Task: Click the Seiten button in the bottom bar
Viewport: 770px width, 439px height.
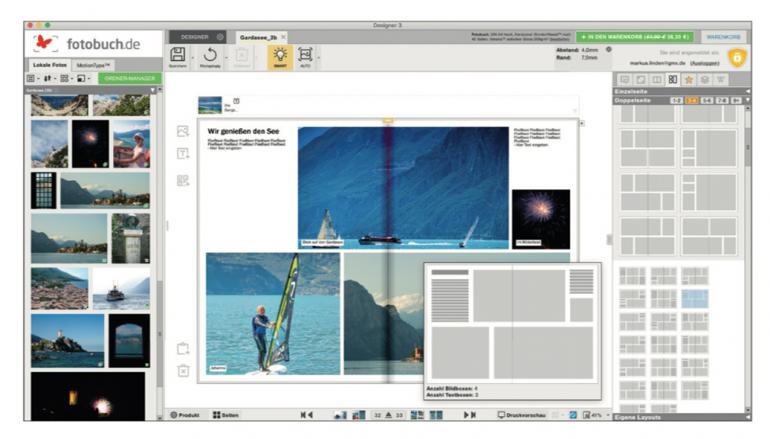Action: 226,415
